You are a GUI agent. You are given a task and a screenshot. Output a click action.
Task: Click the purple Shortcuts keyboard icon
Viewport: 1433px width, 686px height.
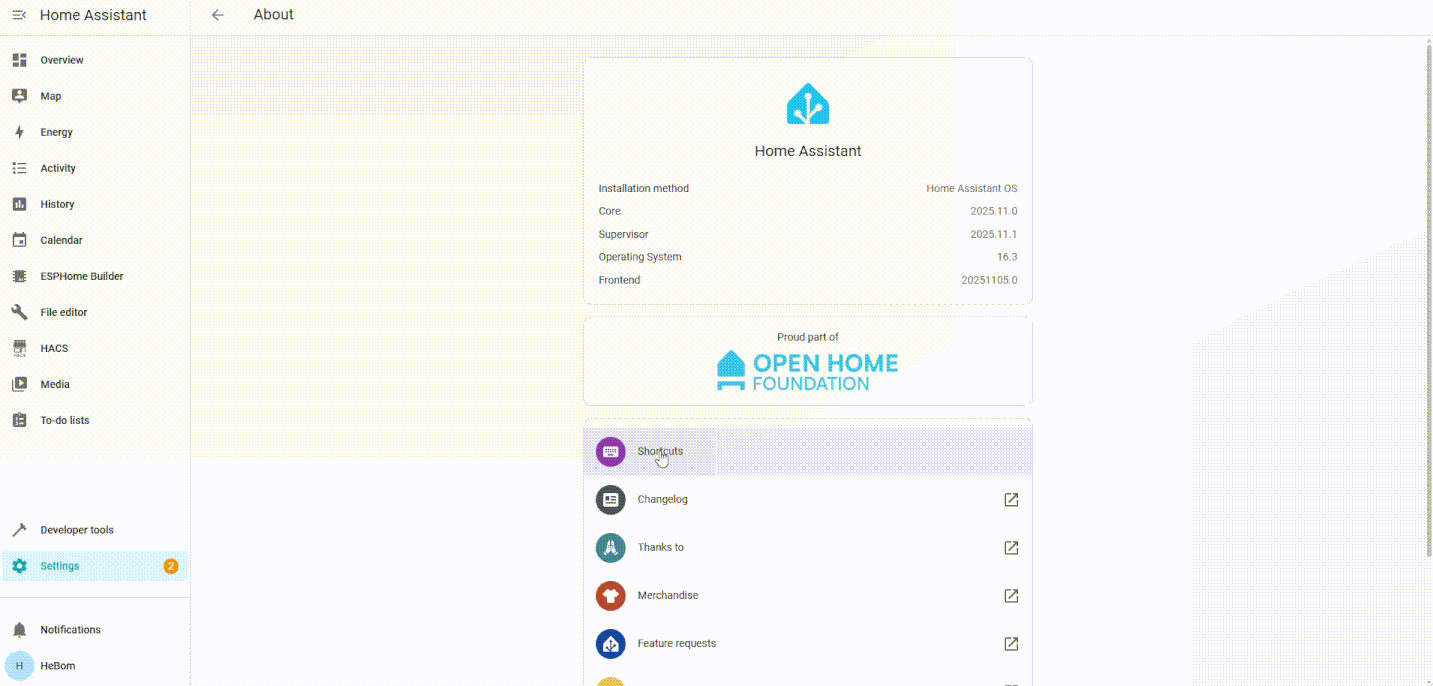[x=611, y=452]
